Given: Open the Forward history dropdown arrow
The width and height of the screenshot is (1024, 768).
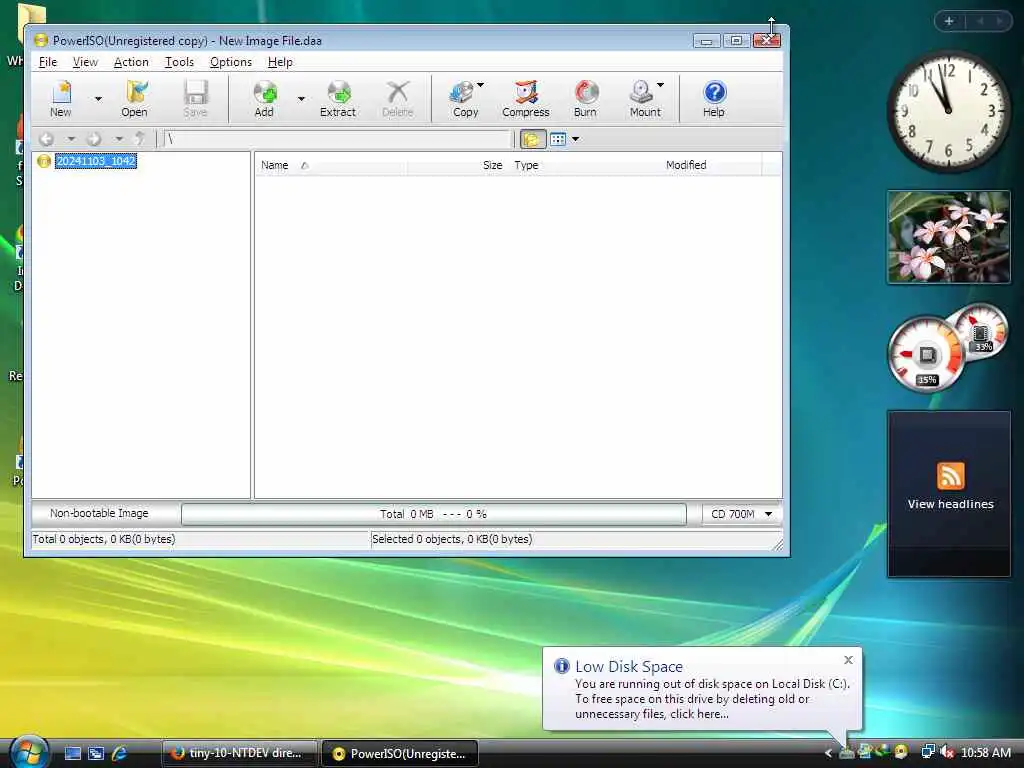Looking at the screenshot, I should [x=119, y=138].
